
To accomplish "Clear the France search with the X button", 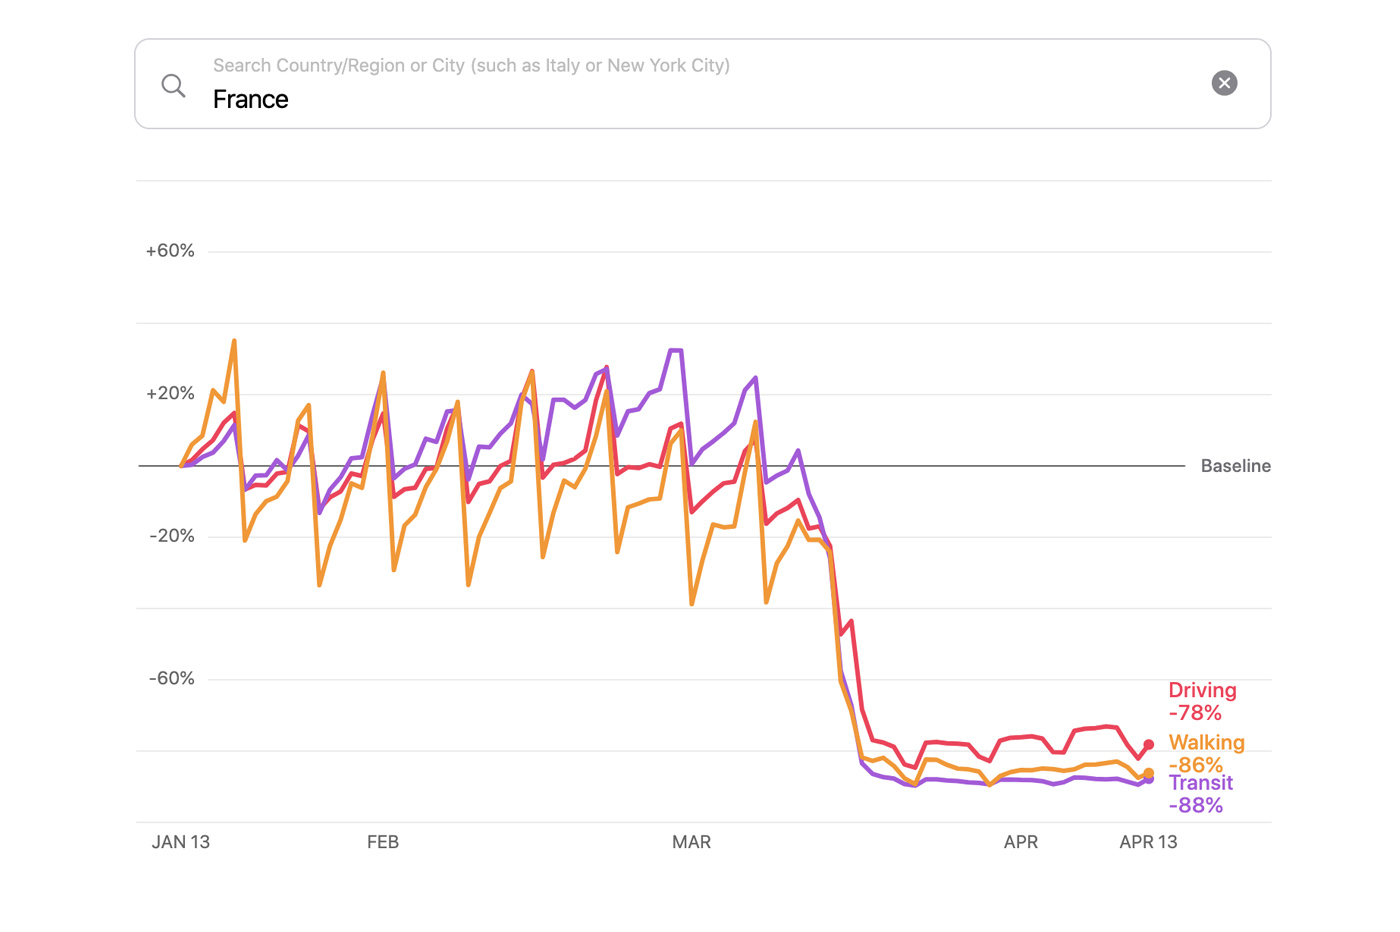I will pos(1224,83).
